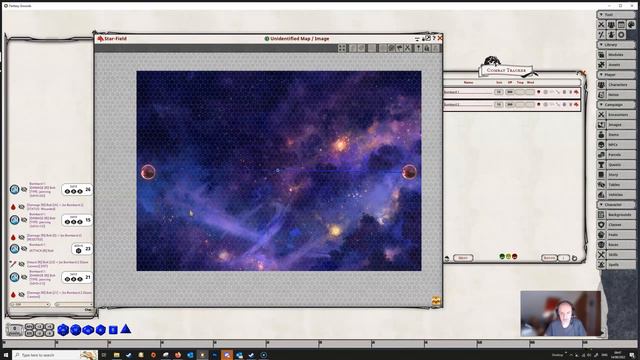Click the crossed-swords combat tracker tool icon
This screenshot has height=360, width=640.
pos(601,25)
